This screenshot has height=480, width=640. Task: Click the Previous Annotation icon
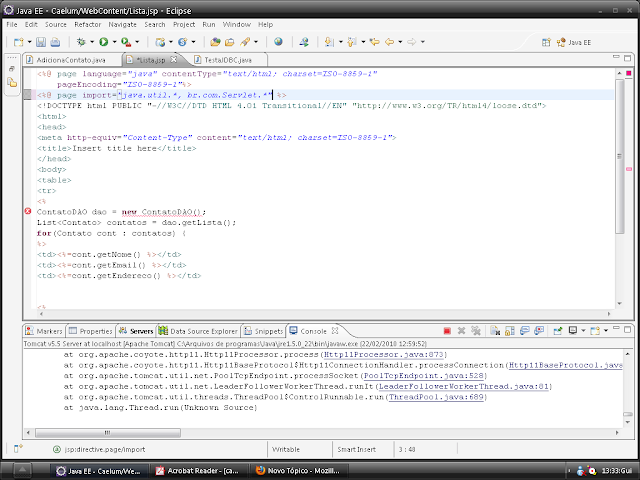coord(352,42)
